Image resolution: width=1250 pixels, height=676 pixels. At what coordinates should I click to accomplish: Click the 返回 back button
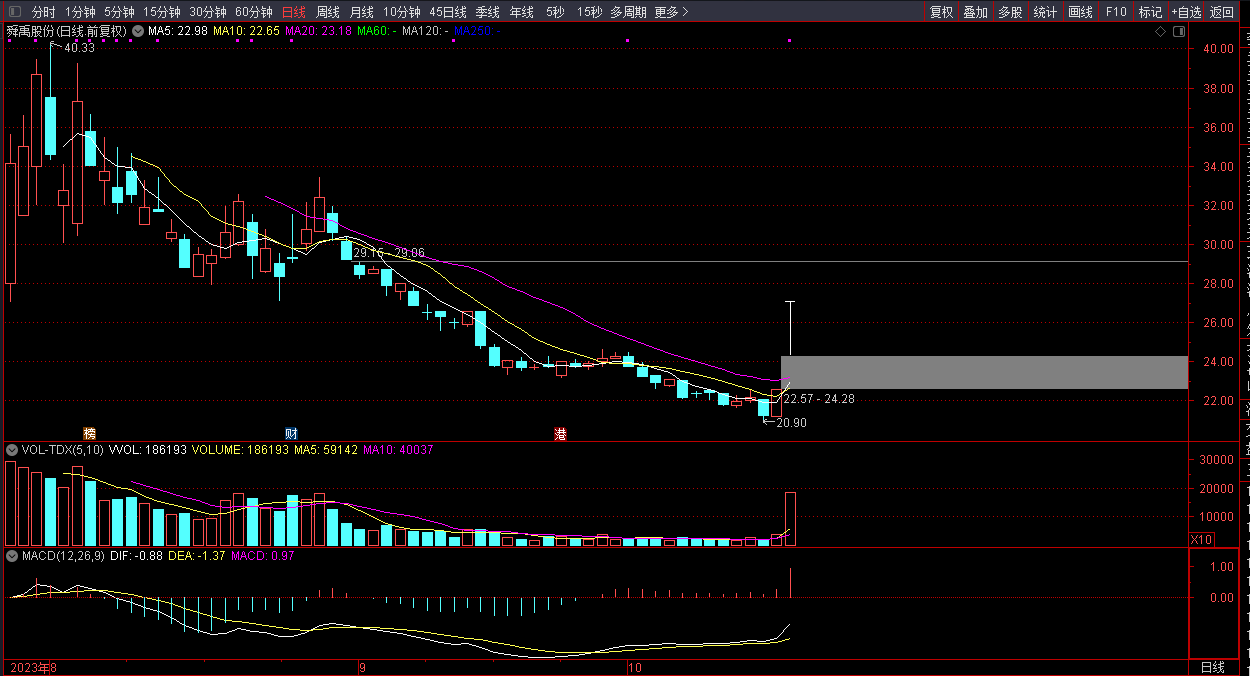1222,13
